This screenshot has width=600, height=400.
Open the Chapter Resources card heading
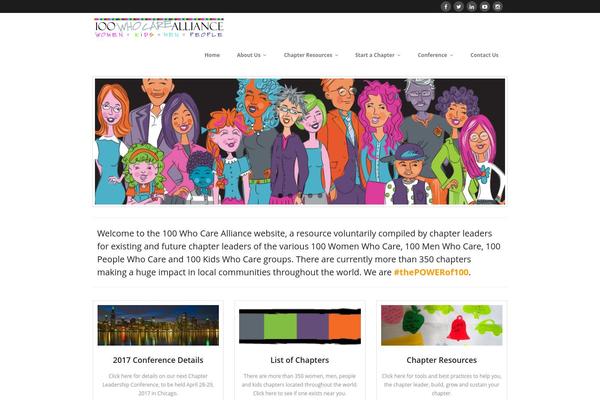(442, 360)
